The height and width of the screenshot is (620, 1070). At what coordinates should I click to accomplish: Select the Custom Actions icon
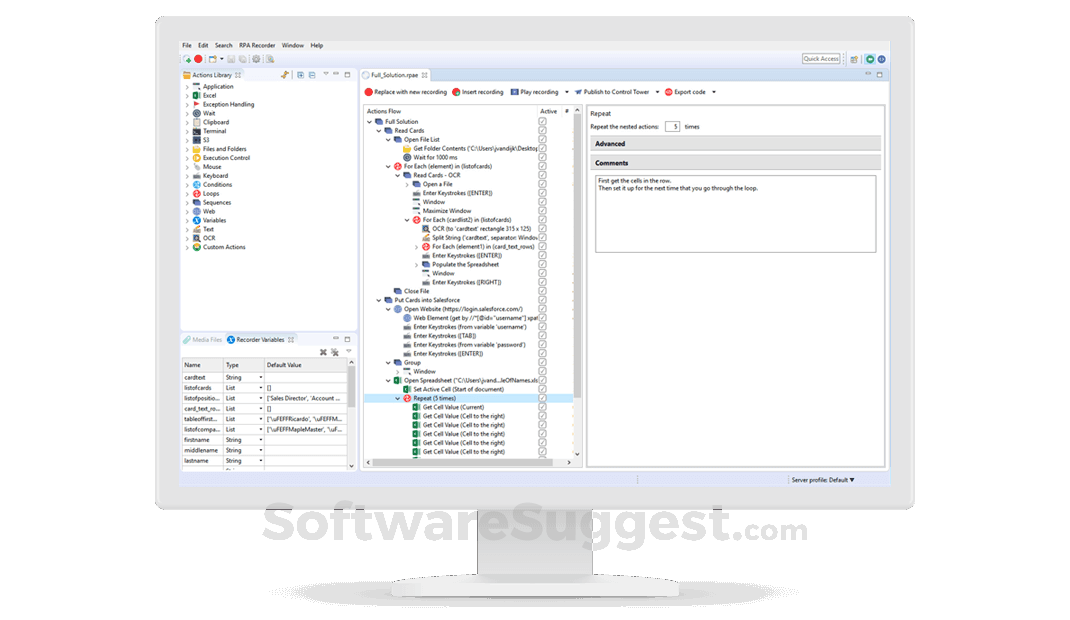[197, 247]
